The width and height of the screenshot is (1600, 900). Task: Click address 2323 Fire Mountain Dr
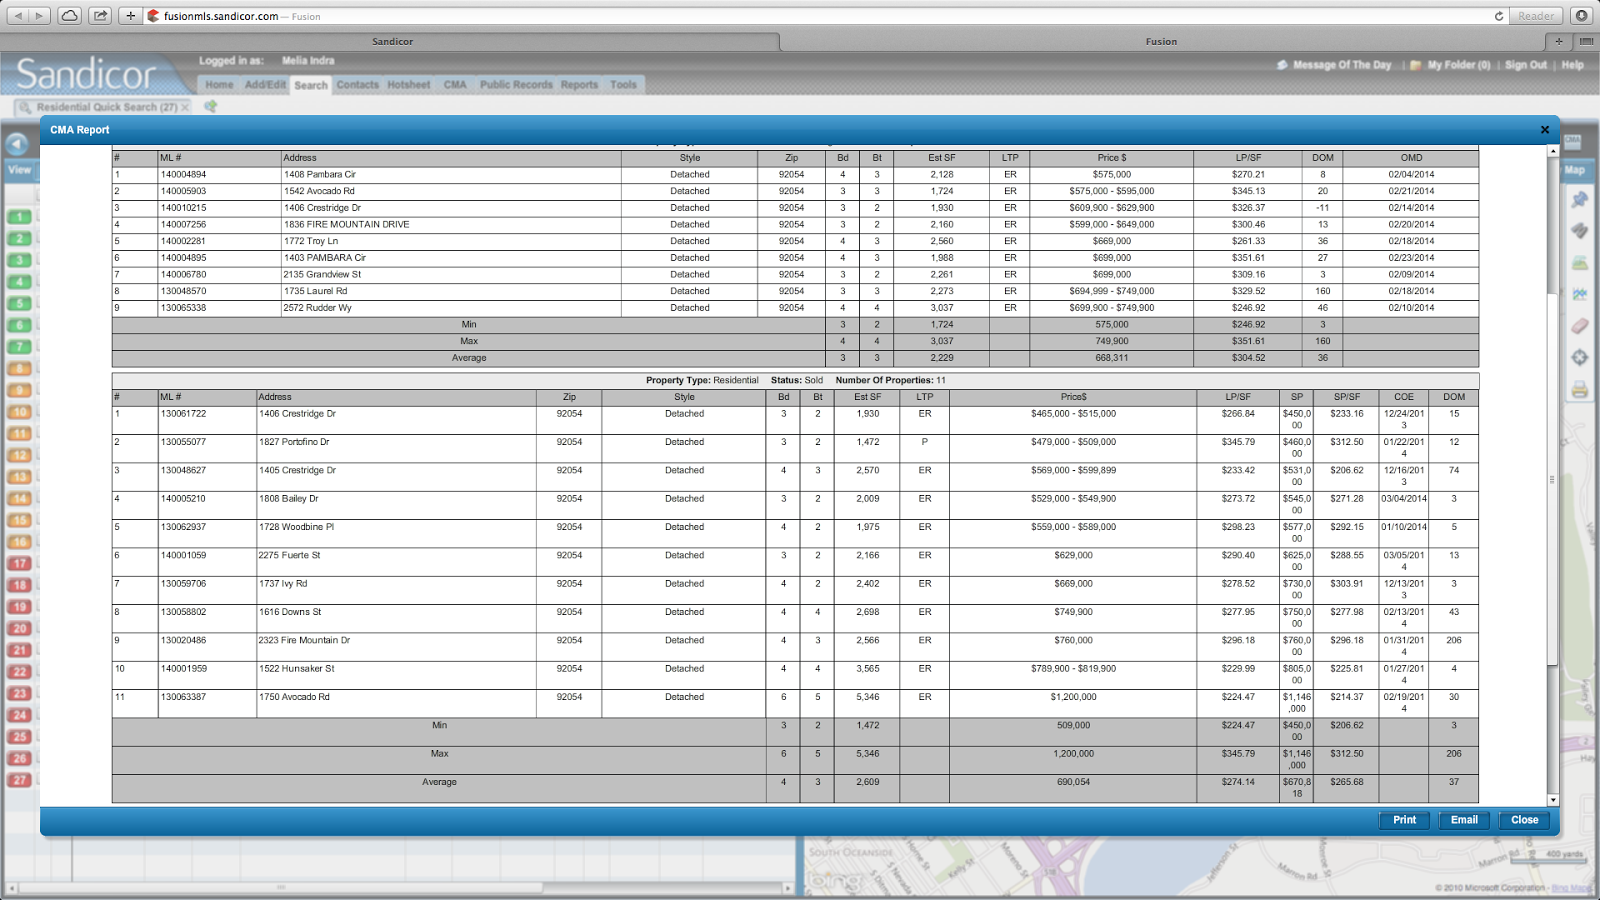(304, 640)
